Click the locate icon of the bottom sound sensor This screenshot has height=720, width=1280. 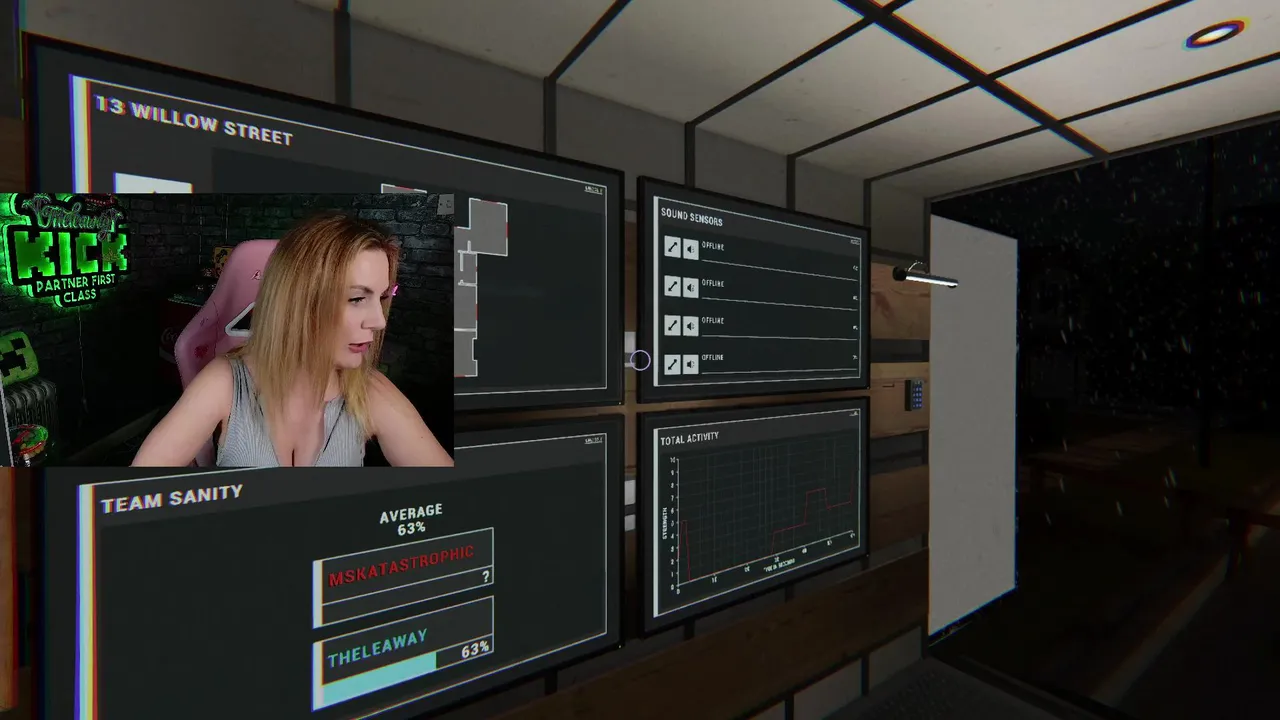pos(672,363)
